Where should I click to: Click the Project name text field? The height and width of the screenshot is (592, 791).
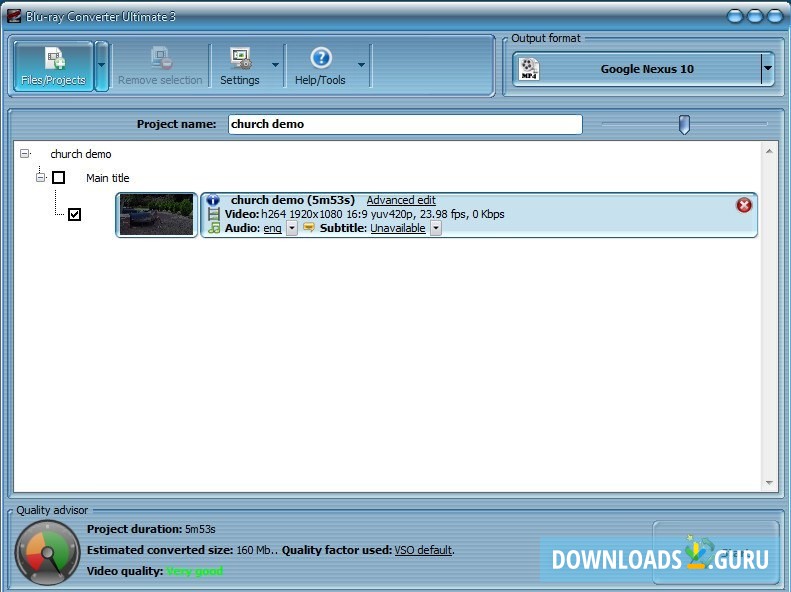(x=404, y=124)
